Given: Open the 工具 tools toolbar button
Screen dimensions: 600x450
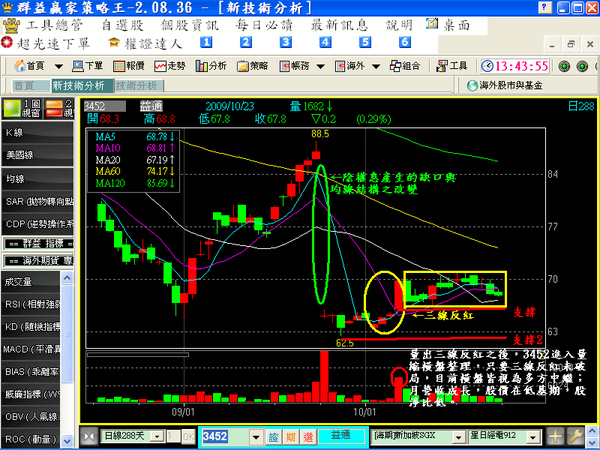Looking at the screenshot, I should click(x=452, y=66).
